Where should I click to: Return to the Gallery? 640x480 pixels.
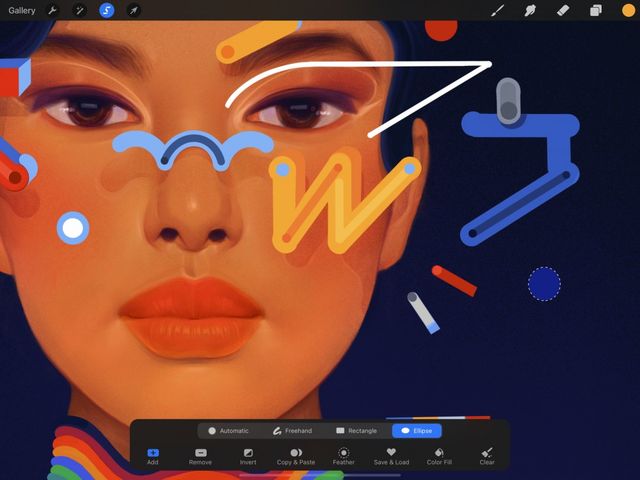tap(22, 11)
